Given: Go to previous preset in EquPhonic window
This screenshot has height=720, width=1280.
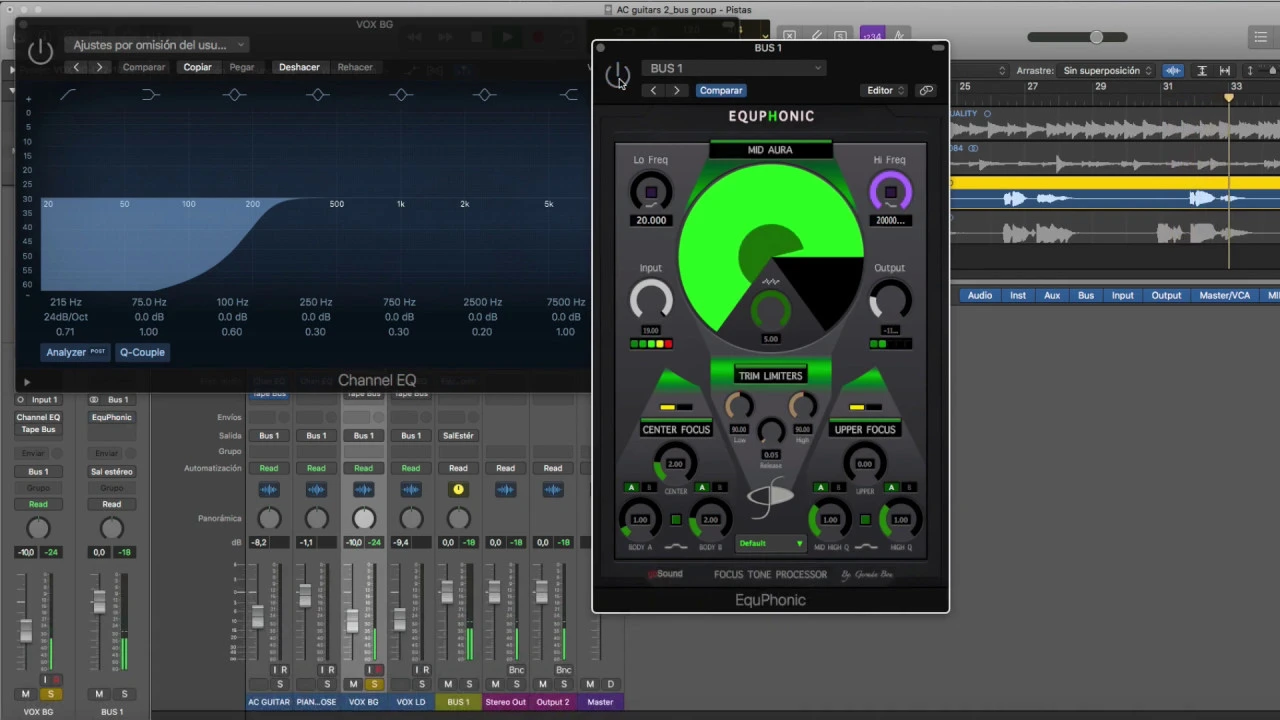Looking at the screenshot, I should pyautogui.click(x=654, y=90).
